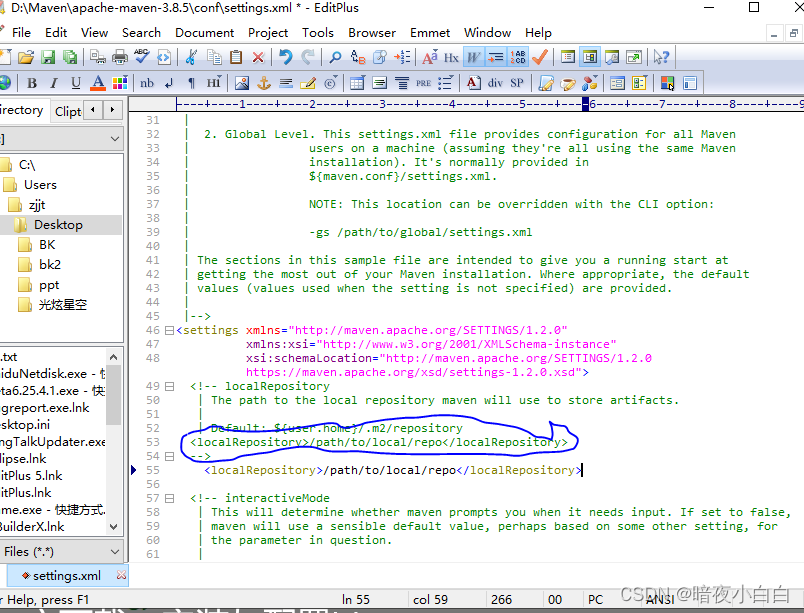Click the HTML table icon
The height and width of the screenshot is (613, 804).
point(357,83)
